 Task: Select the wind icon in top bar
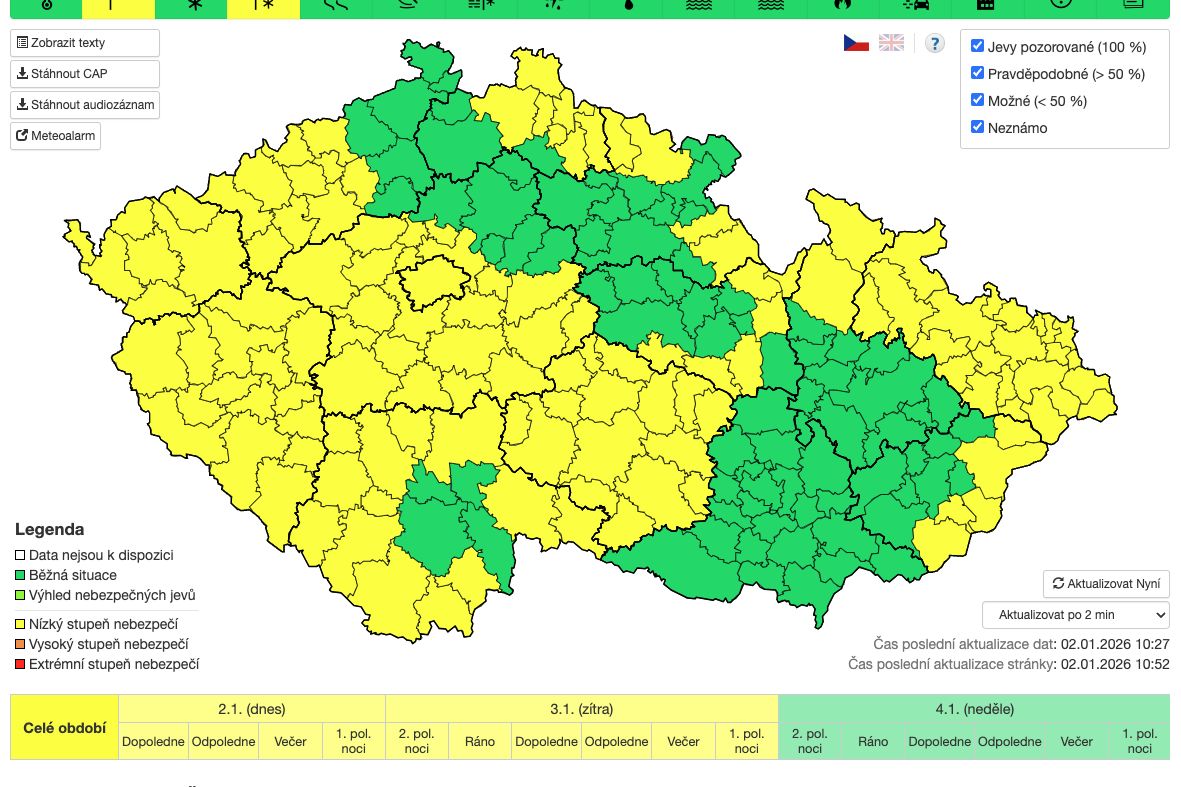coord(336,6)
